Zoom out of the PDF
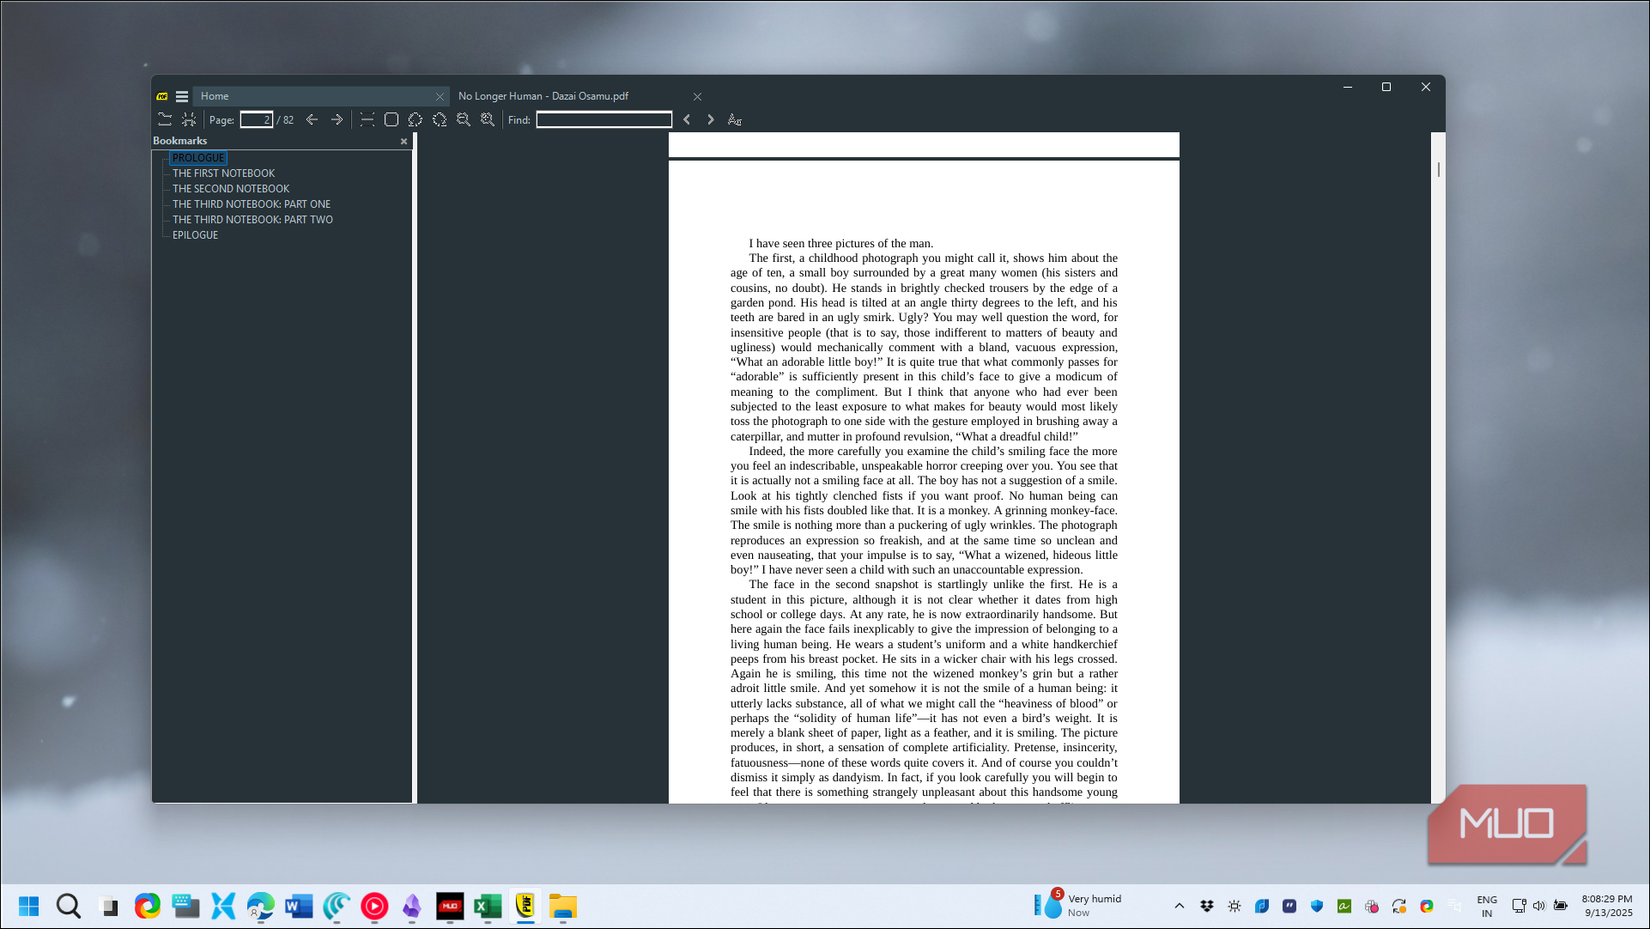This screenshot has height=929, width=1650. point(463,119)
